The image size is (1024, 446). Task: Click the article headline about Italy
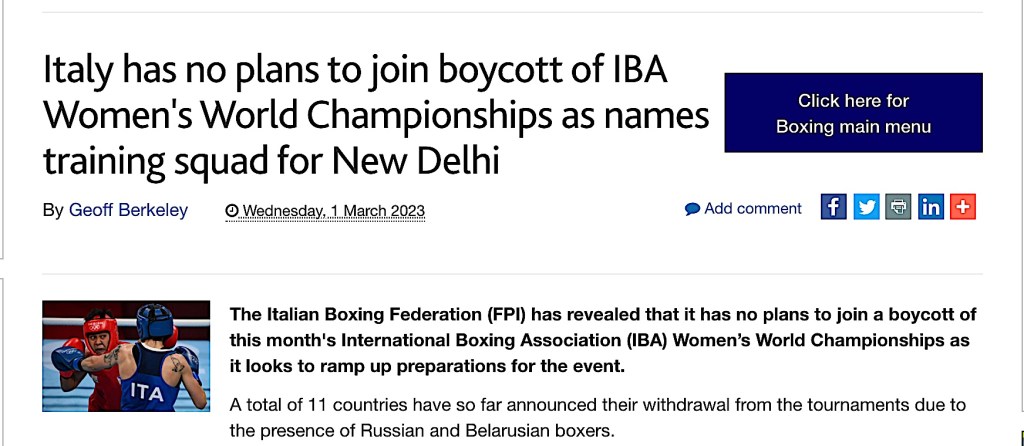click(375, 113)
